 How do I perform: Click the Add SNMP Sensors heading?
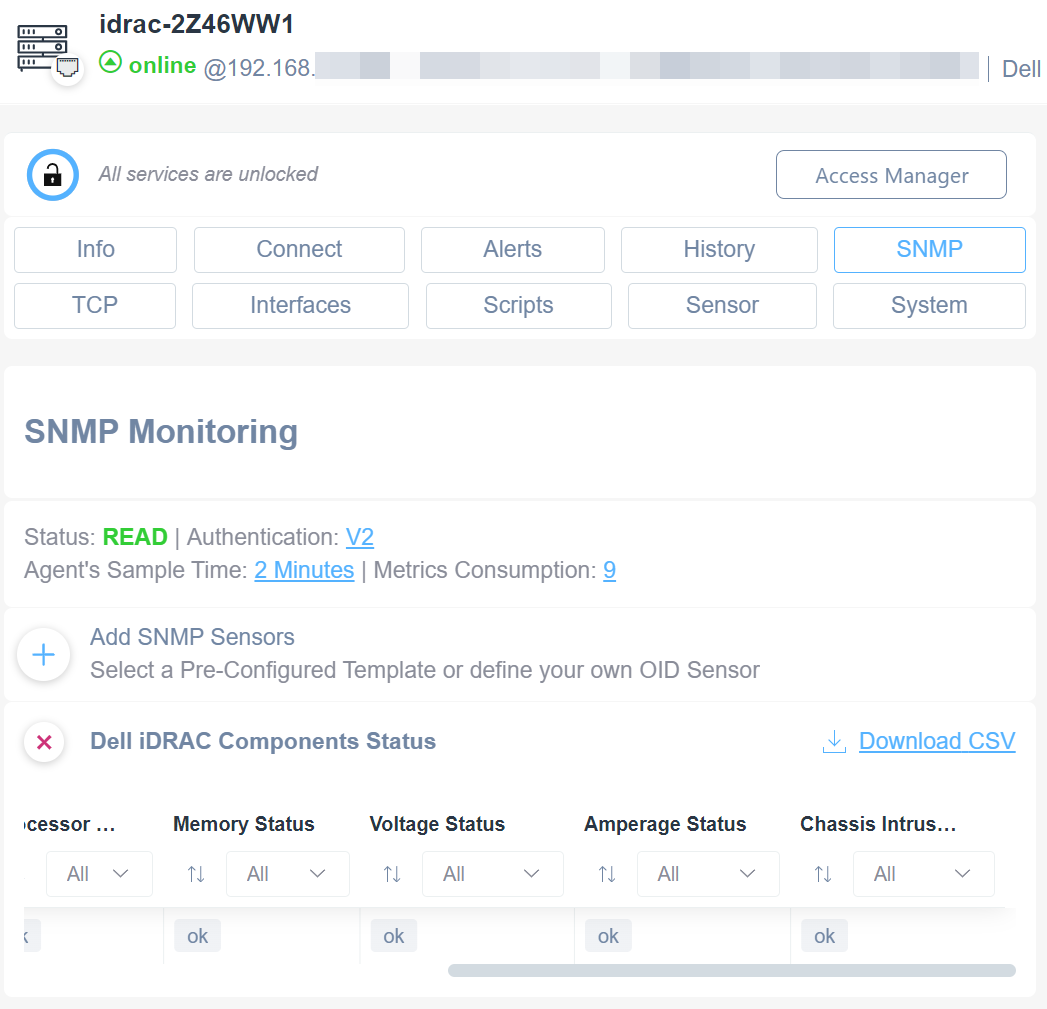pos(192,637)
